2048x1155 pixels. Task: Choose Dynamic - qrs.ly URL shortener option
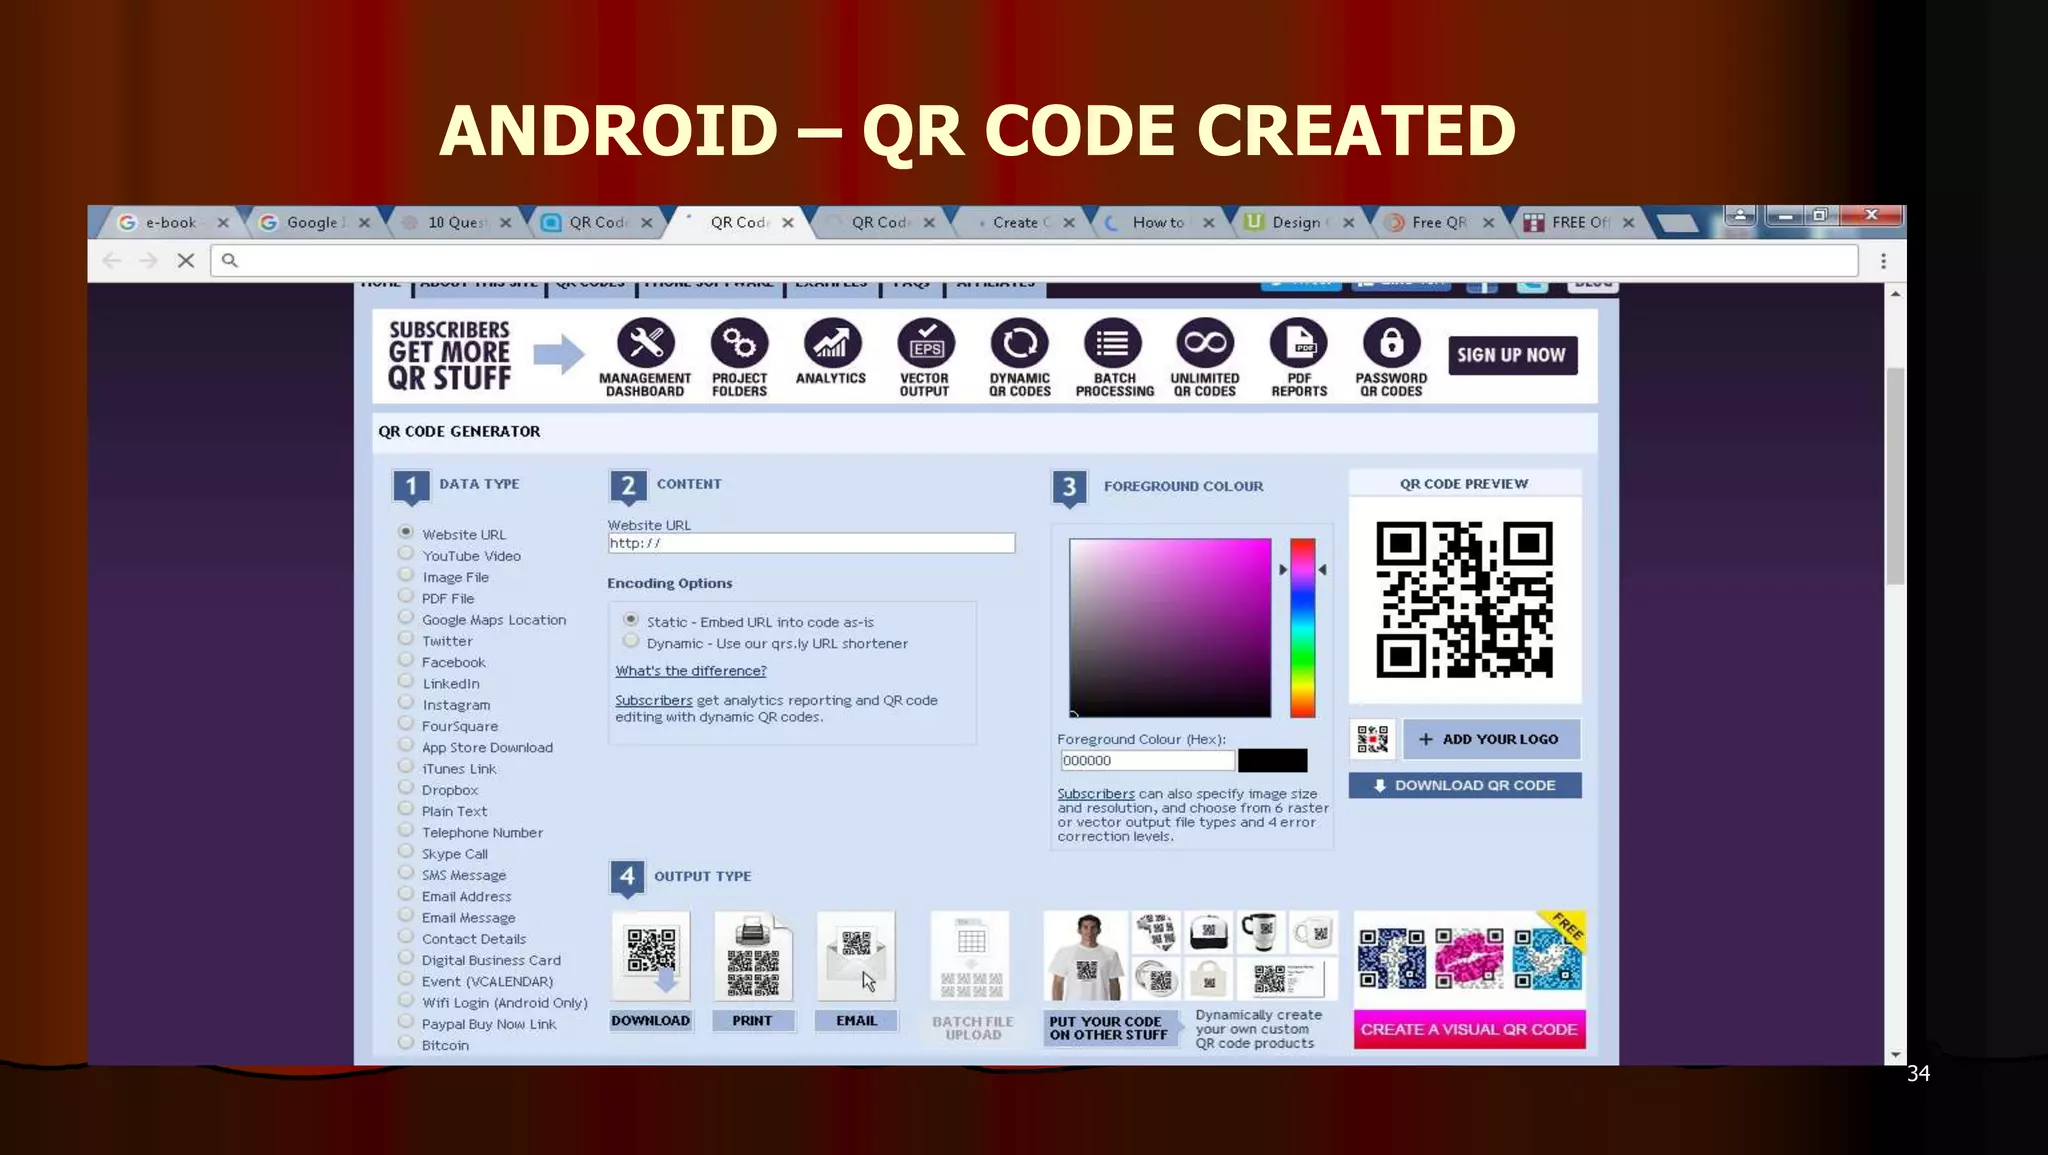[x=631, y=641]
